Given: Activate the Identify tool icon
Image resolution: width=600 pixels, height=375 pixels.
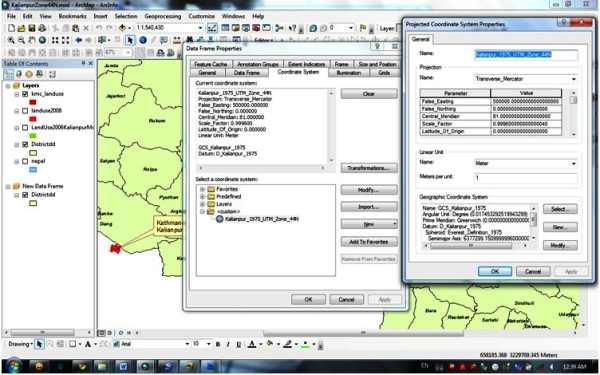Looking at the screenshot, I should click(x=143, y=40).
